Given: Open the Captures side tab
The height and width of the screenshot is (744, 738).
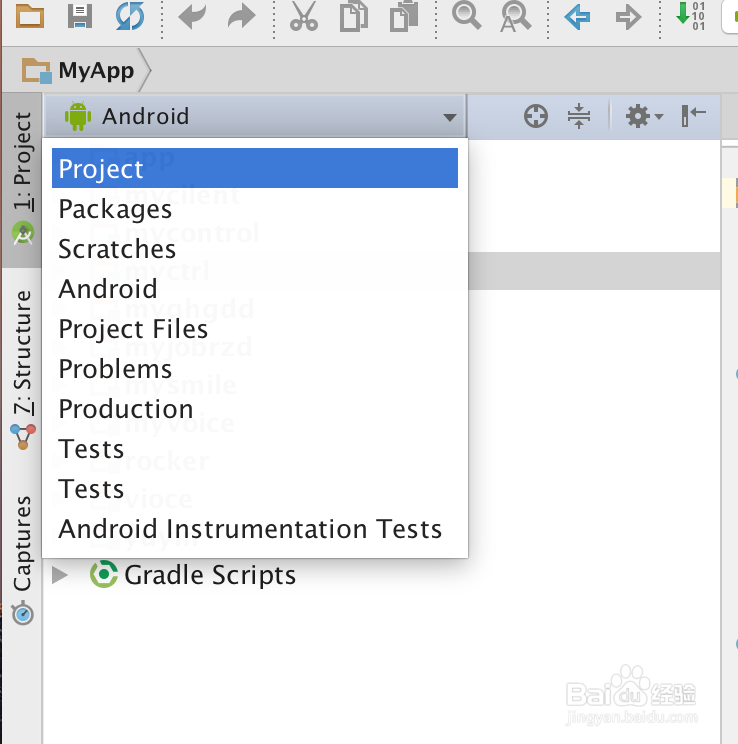Looking at the screenshot, I should coord(22,560).
